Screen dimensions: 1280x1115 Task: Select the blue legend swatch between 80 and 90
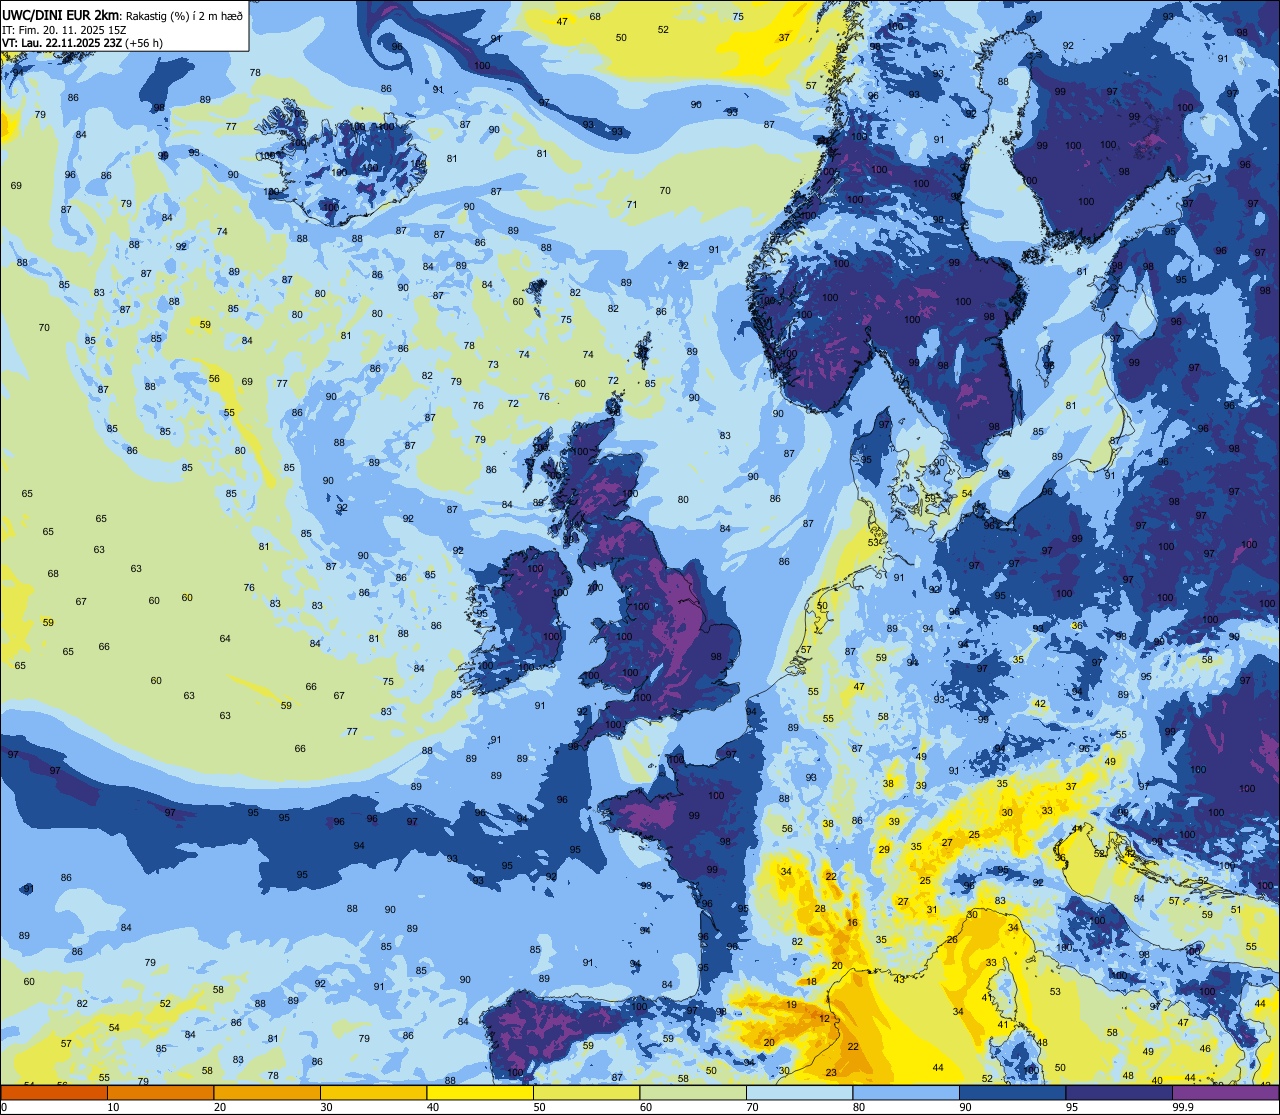(906, 1092)
